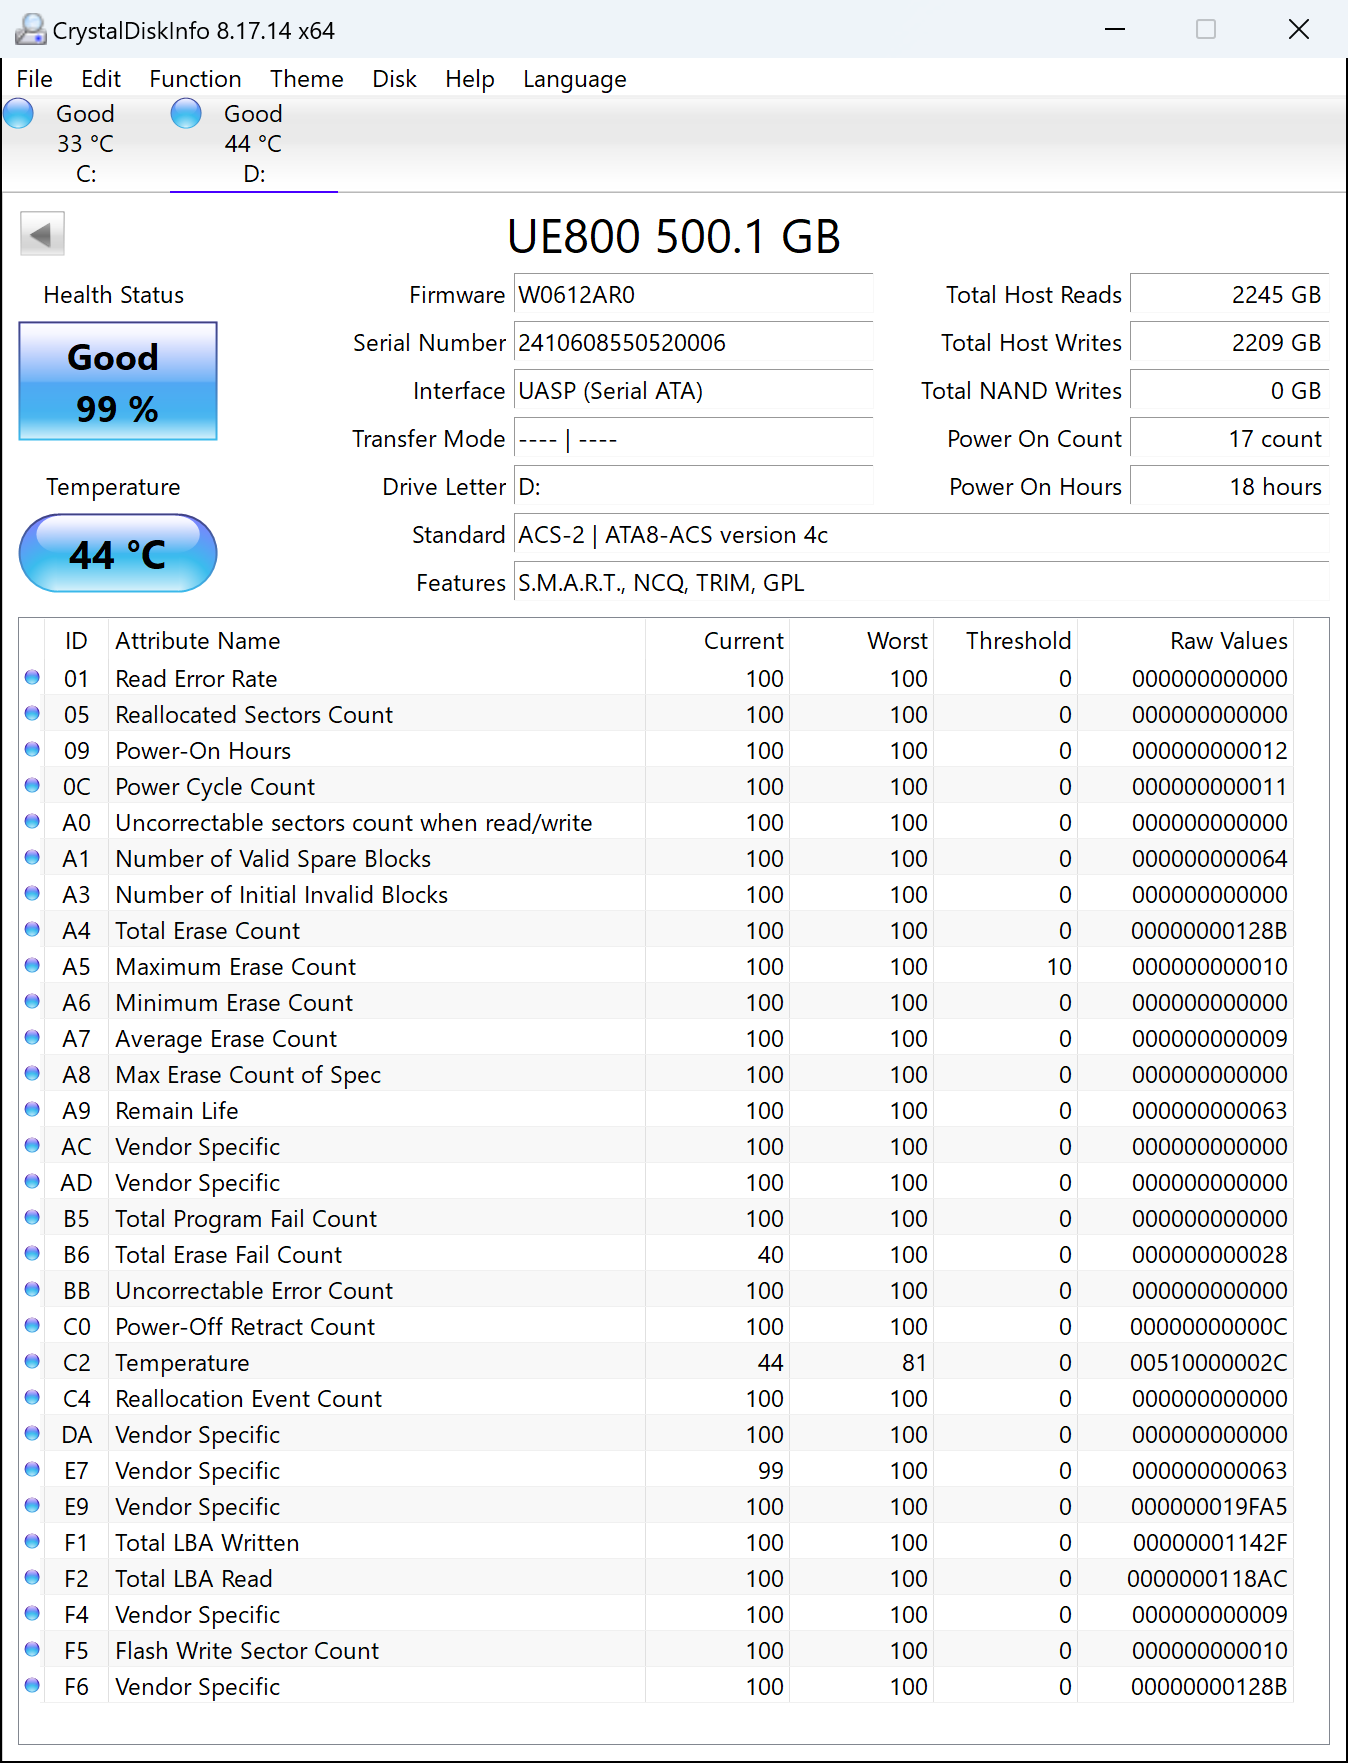Open the Help menu
The width and height of the screenshot is (1348, 1763).
point(470,79)
